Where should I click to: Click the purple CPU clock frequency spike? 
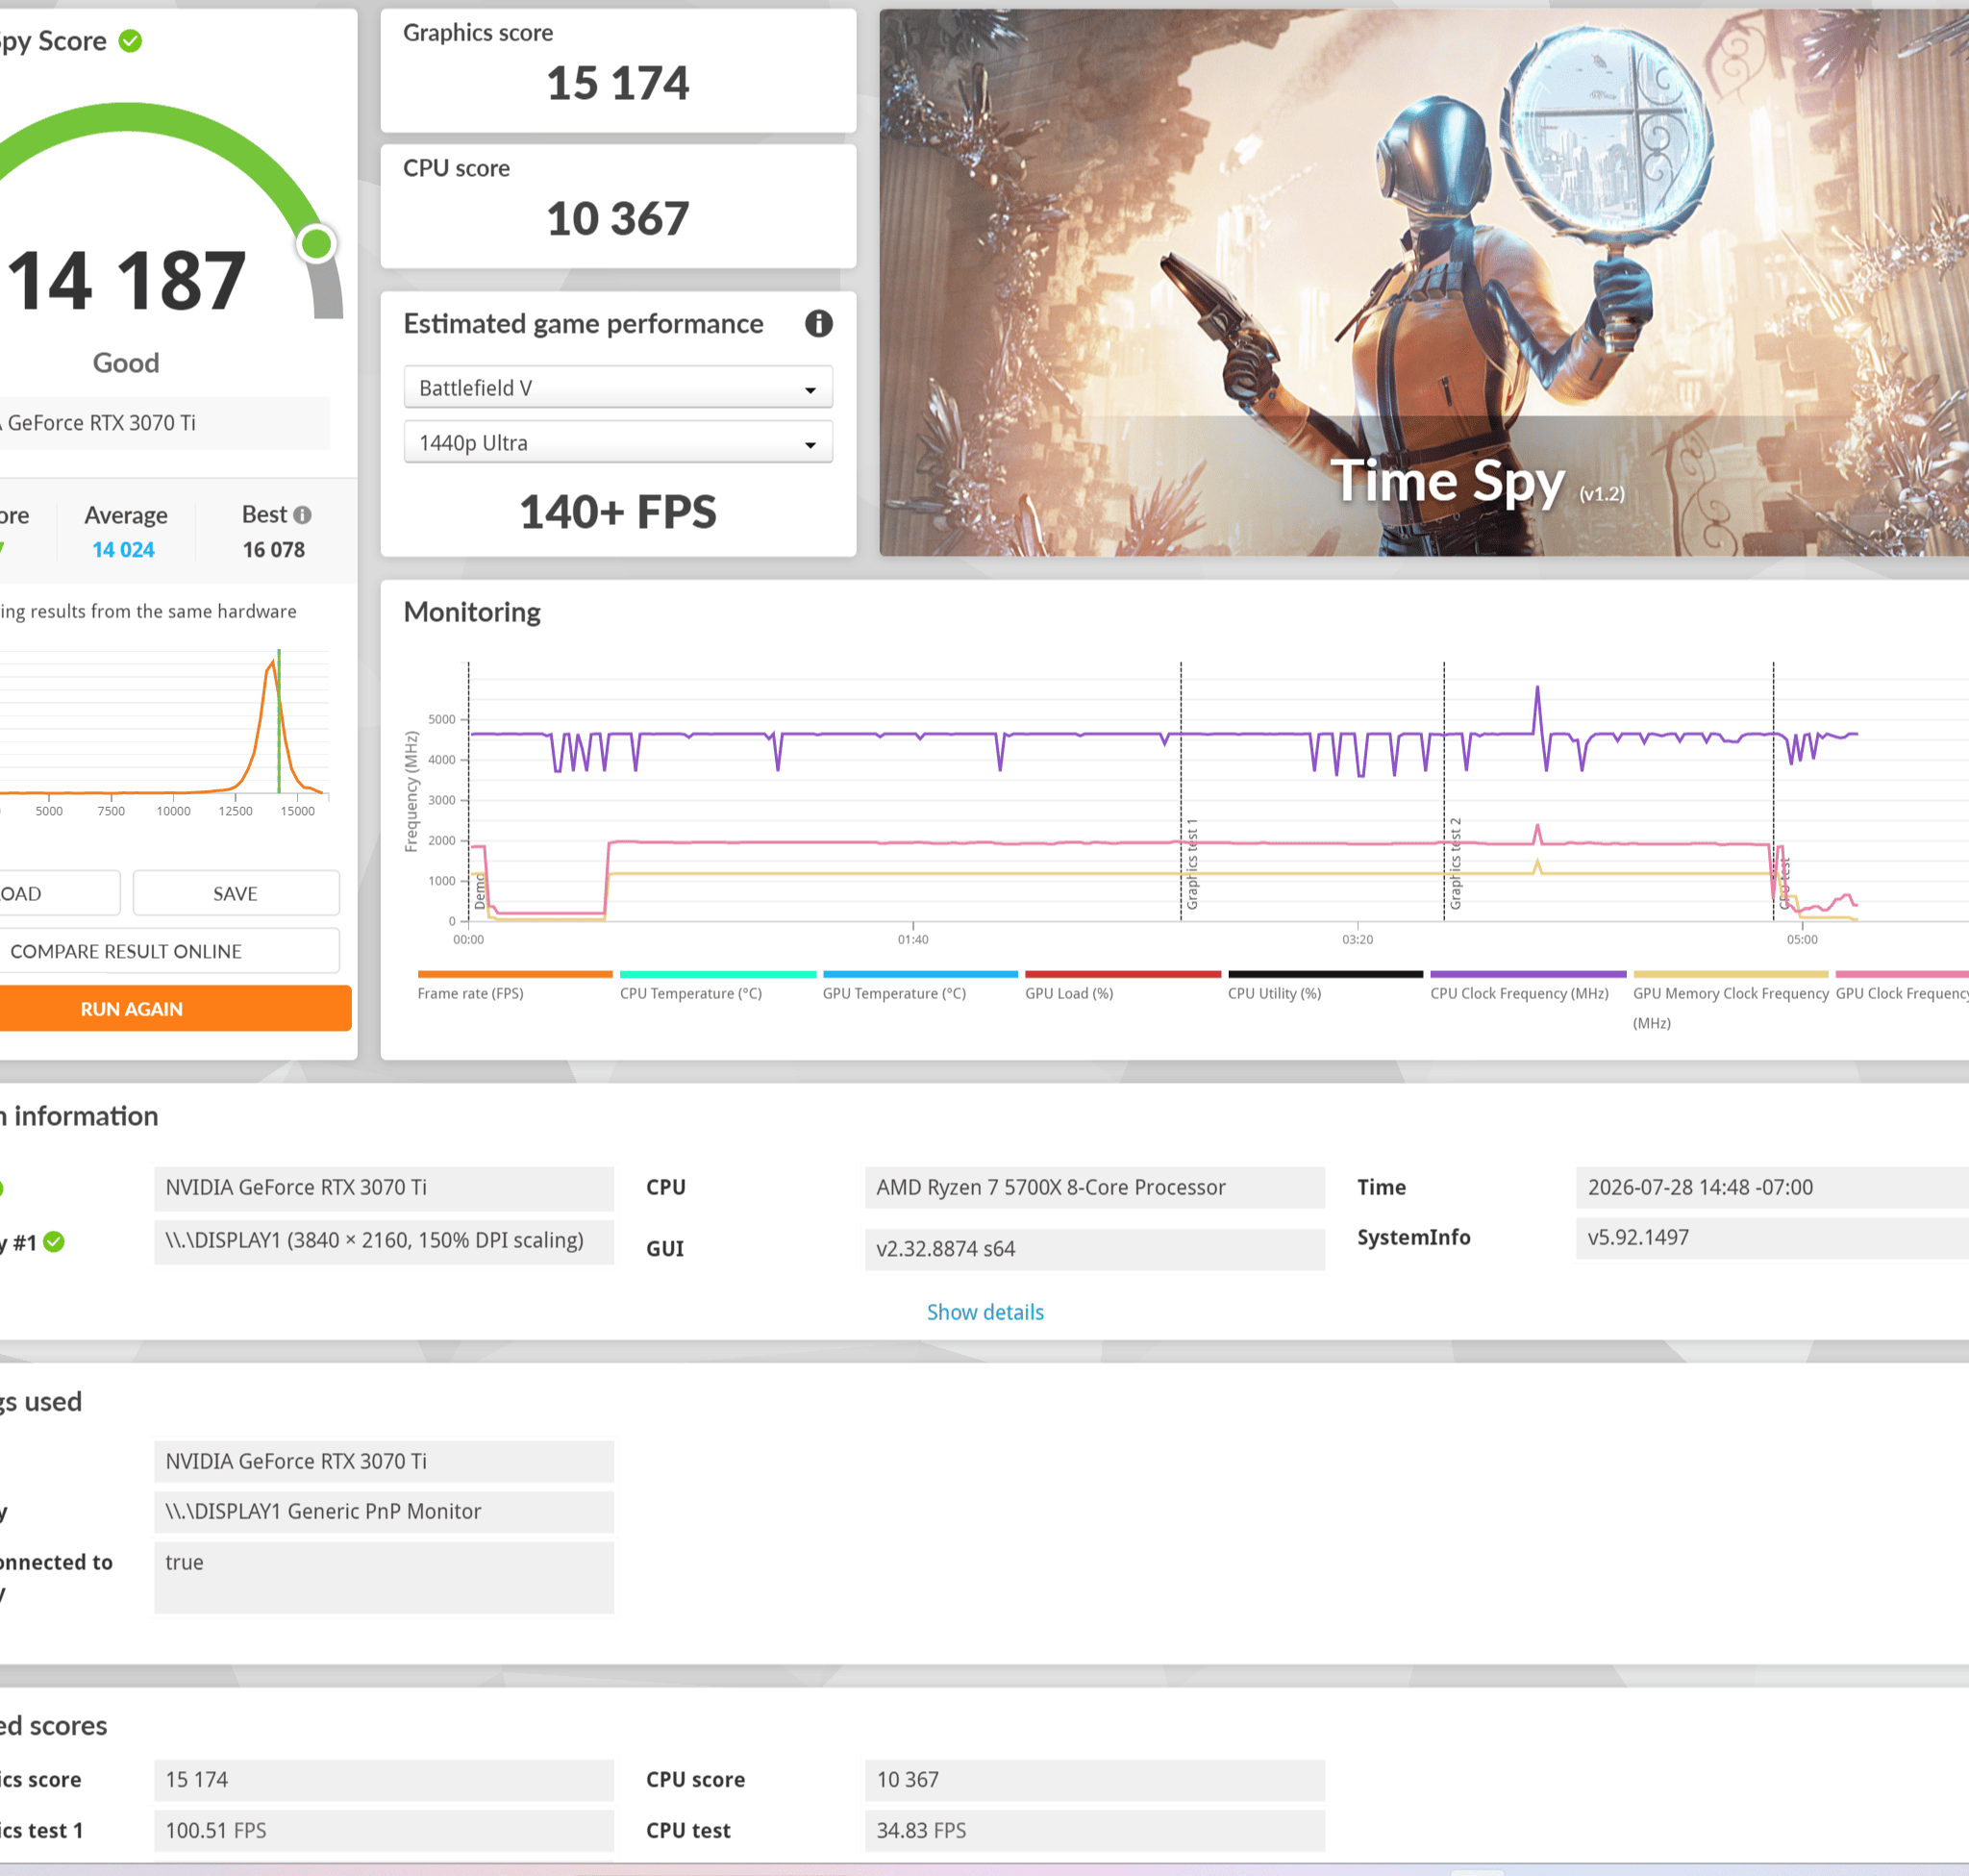pos(1537,708)
